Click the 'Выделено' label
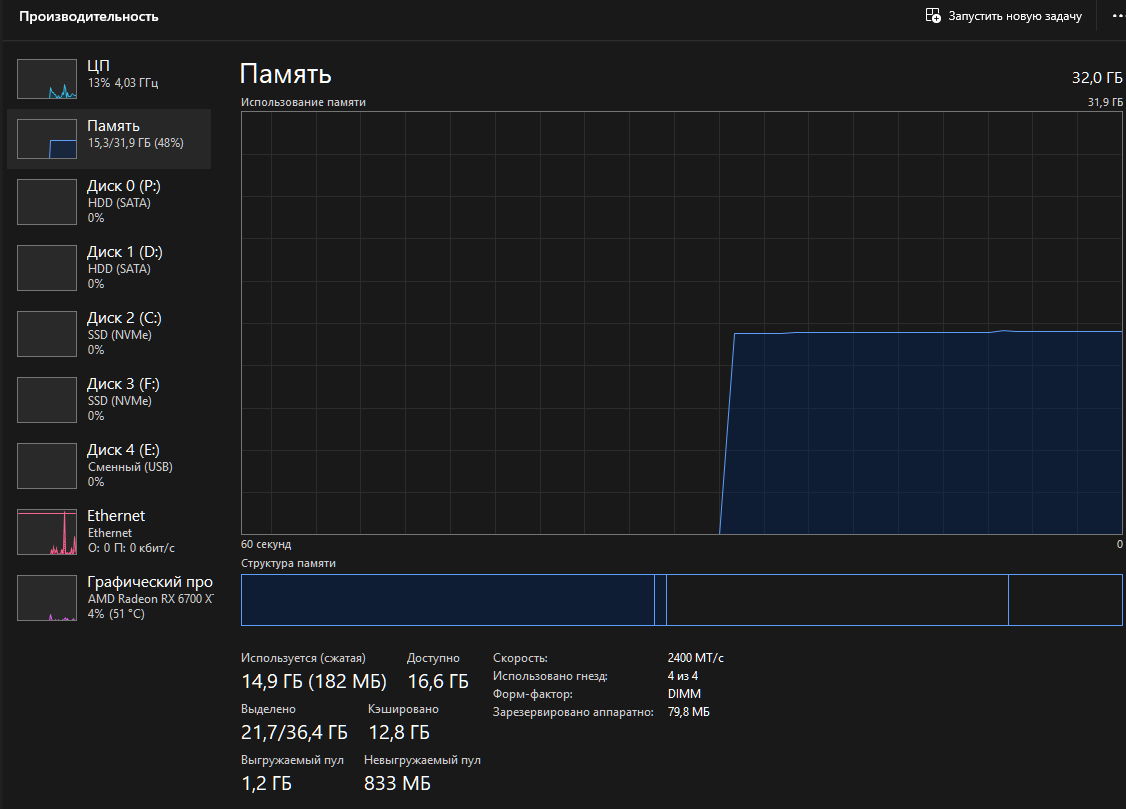Image resolution: width=1126 pixels, height=809 pixels. pos(269,709)
